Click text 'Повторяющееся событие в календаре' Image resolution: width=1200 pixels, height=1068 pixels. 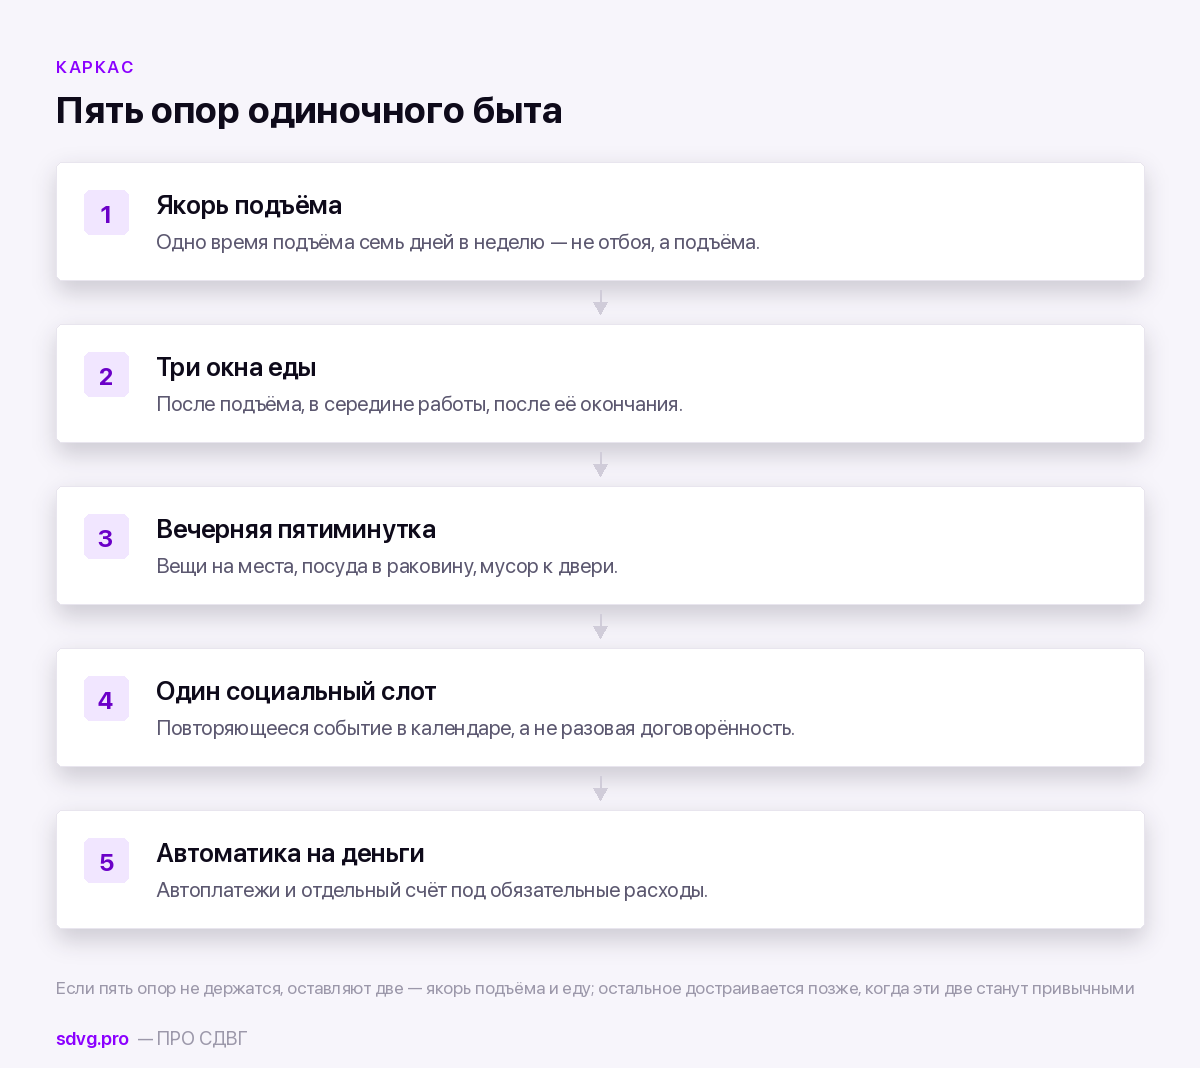(335, 728)
